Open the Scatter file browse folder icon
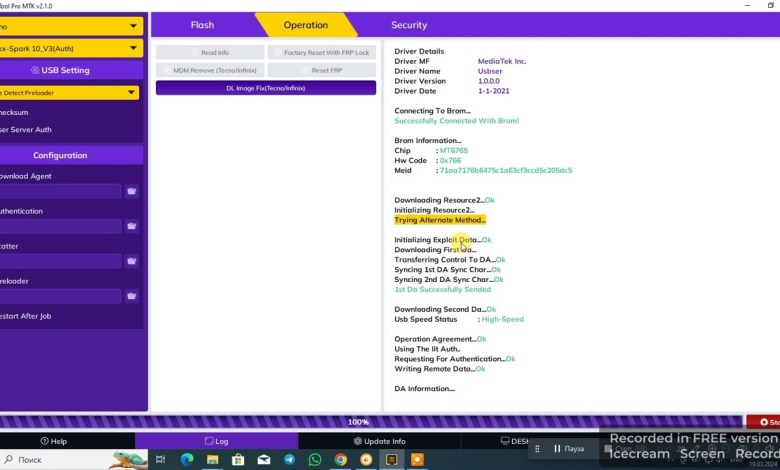This screenshot has width=780, height=470. (x=131, y=261)
